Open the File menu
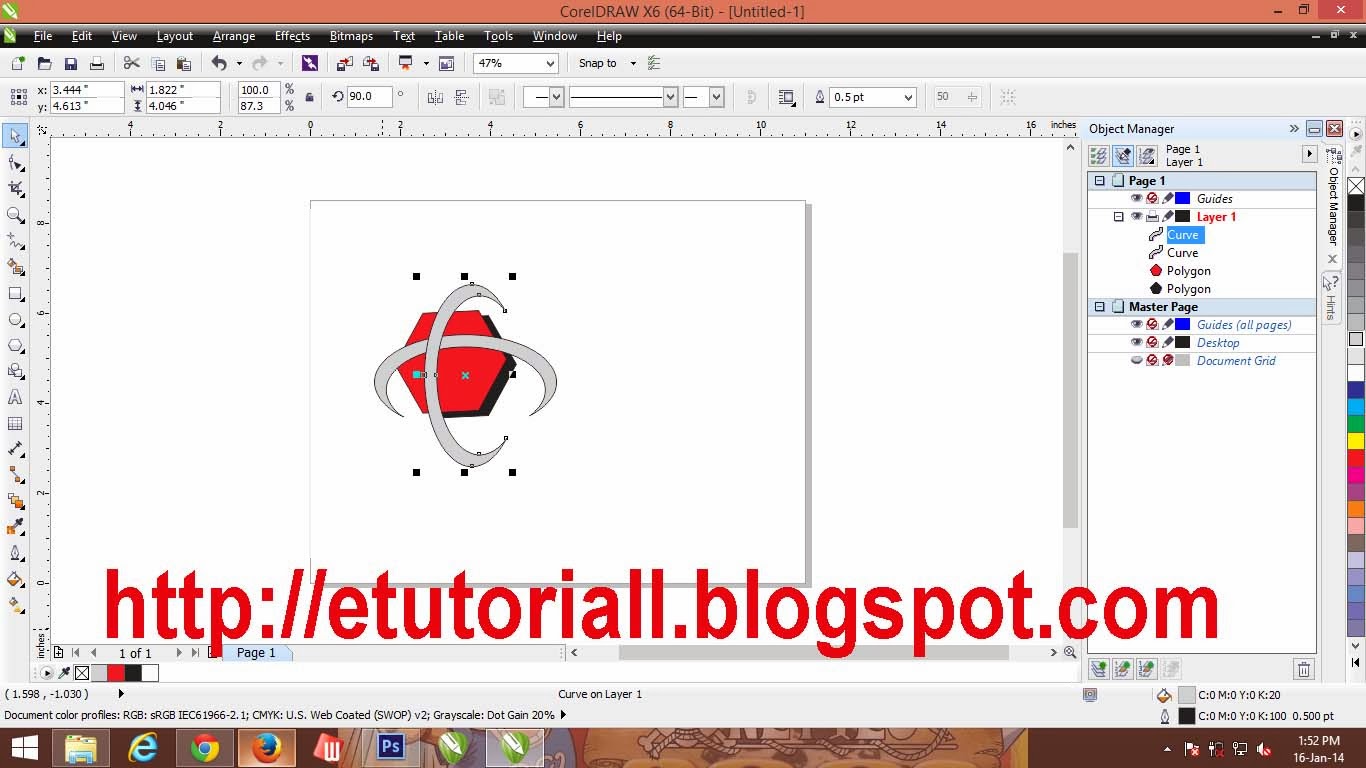The height and width of the screenshot is (768, 1366). pyautogui.click(x=43, y=36)
